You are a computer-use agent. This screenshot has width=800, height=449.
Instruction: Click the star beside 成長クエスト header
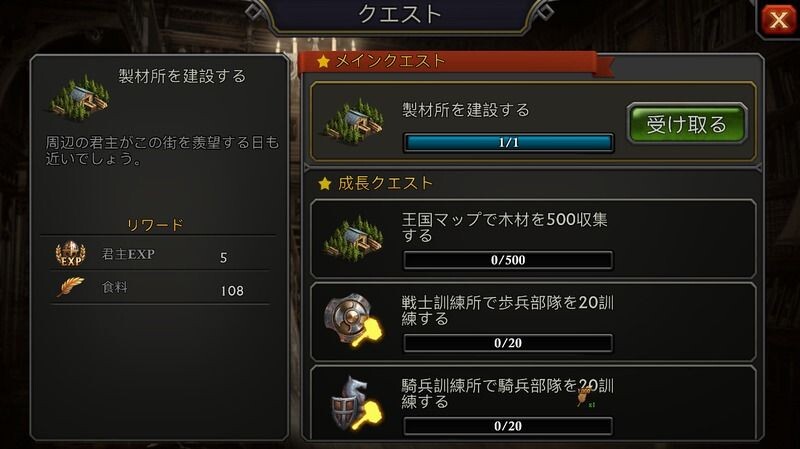324,184
